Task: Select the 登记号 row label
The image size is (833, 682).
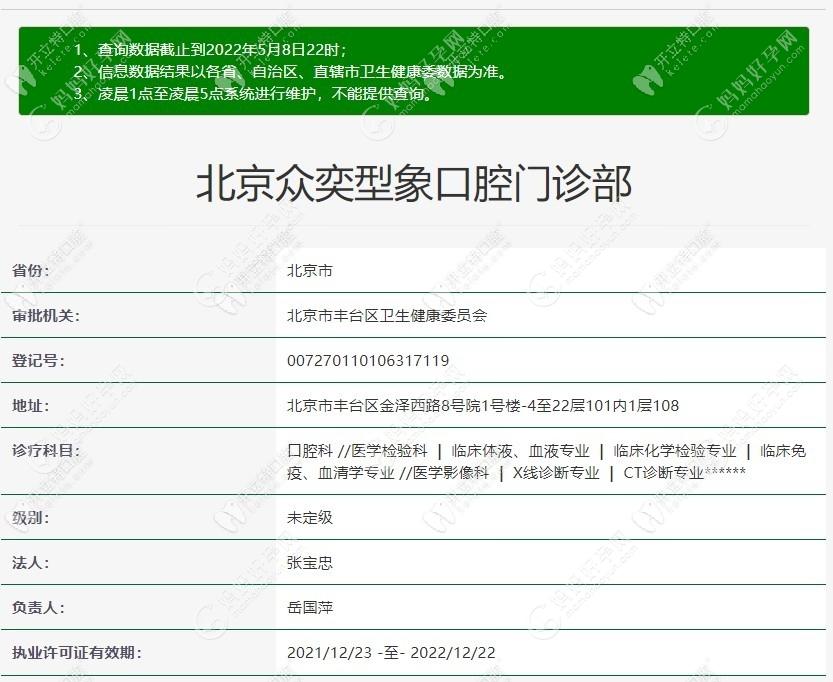Action: pos(37,360)
